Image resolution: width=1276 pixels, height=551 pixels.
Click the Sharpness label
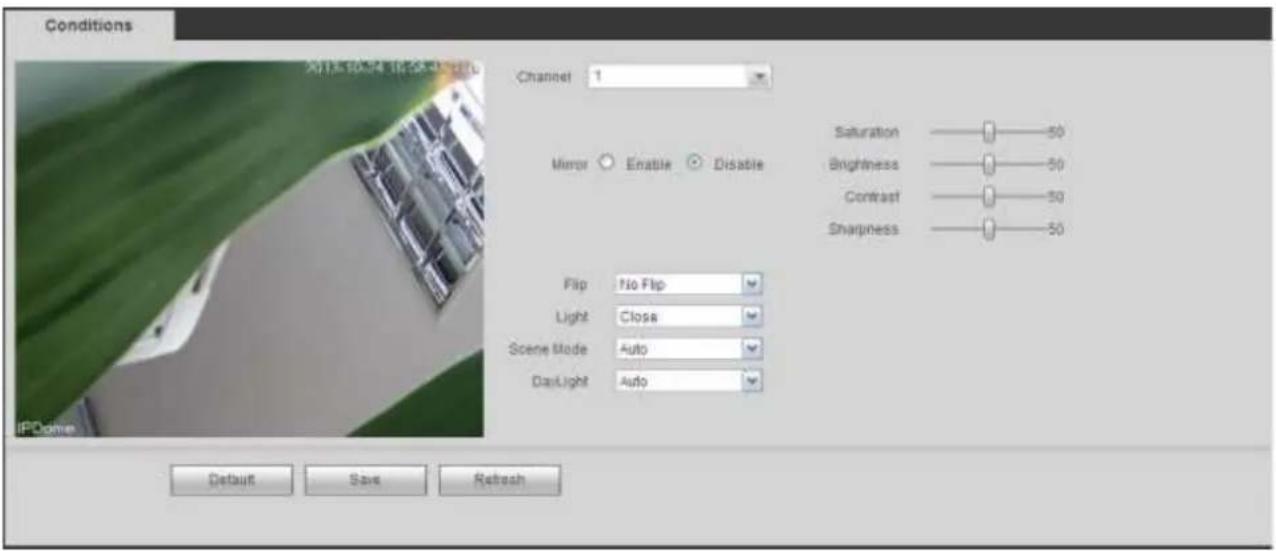[x=864, y=229]
